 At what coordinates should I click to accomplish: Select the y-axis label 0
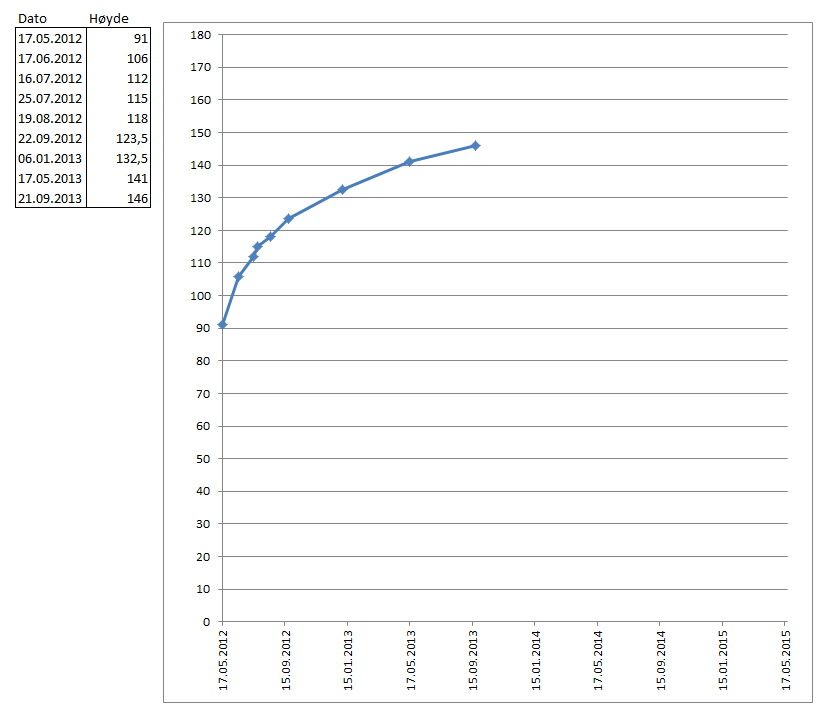click(207, 622)
